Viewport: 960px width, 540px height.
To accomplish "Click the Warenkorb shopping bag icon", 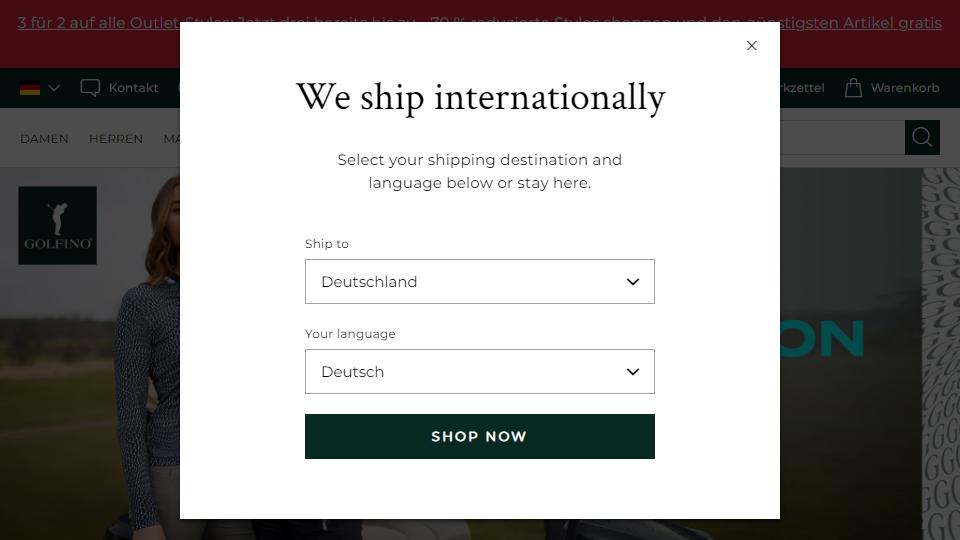I will tap(853, 88).
